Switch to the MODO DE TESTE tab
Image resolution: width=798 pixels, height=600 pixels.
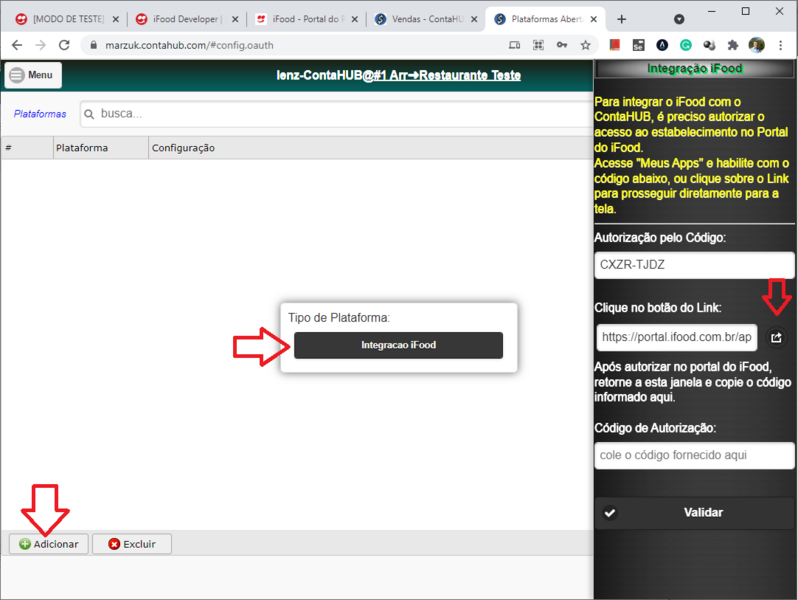[66, 19]
